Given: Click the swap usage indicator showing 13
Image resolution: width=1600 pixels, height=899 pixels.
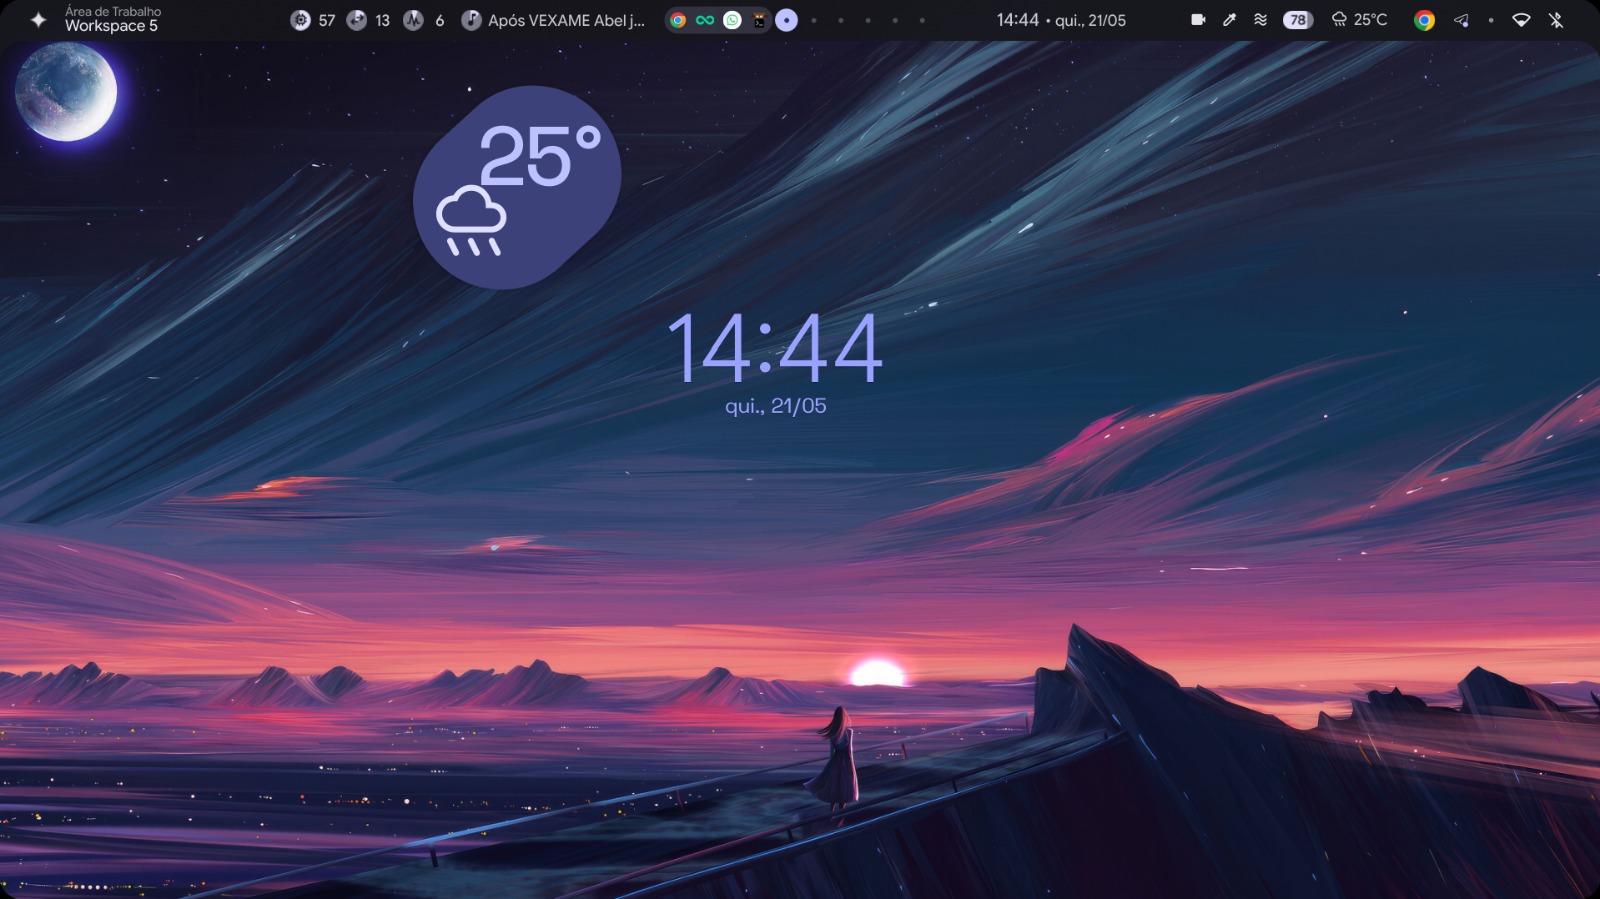Looking at the screenshot, I should pos(369,20).
